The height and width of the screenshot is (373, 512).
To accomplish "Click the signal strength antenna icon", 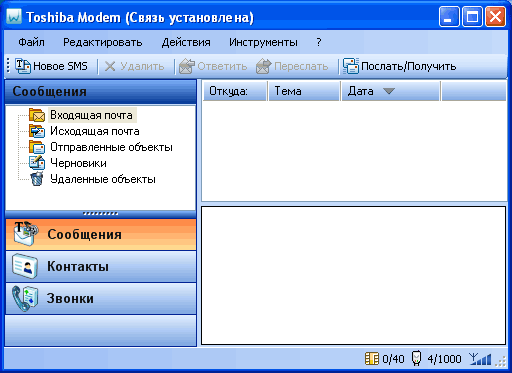I will (480, 359).
